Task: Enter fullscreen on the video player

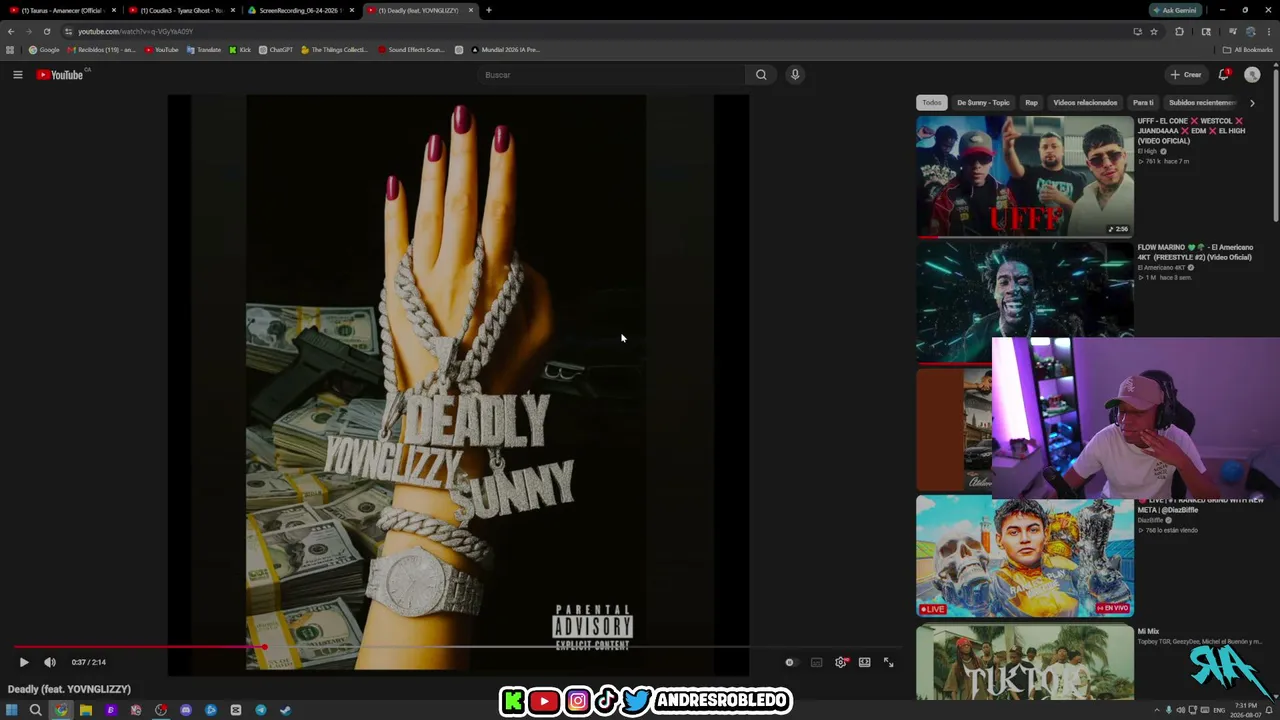Action: pos(888,662)
